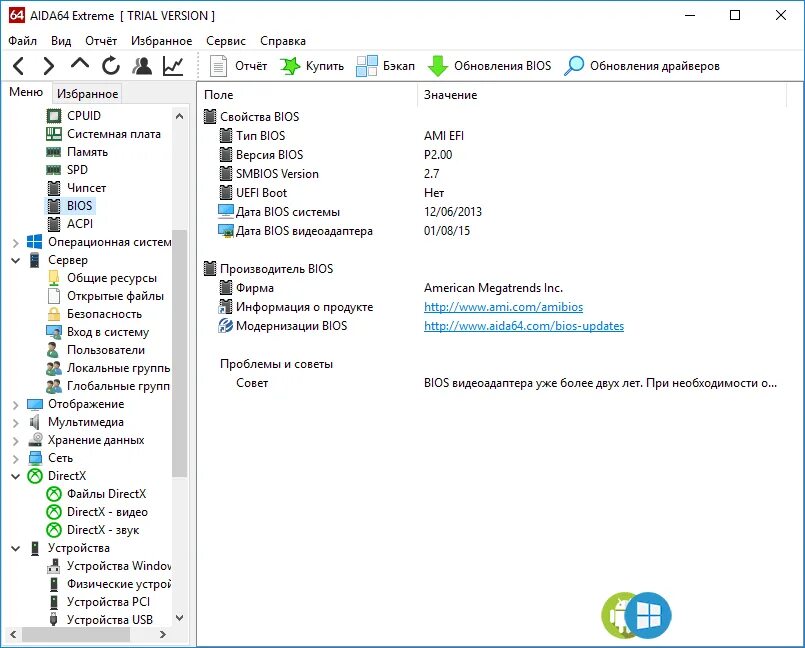
Task: Click the Отчёт report toolbar button
Action: tap(238, 66)
